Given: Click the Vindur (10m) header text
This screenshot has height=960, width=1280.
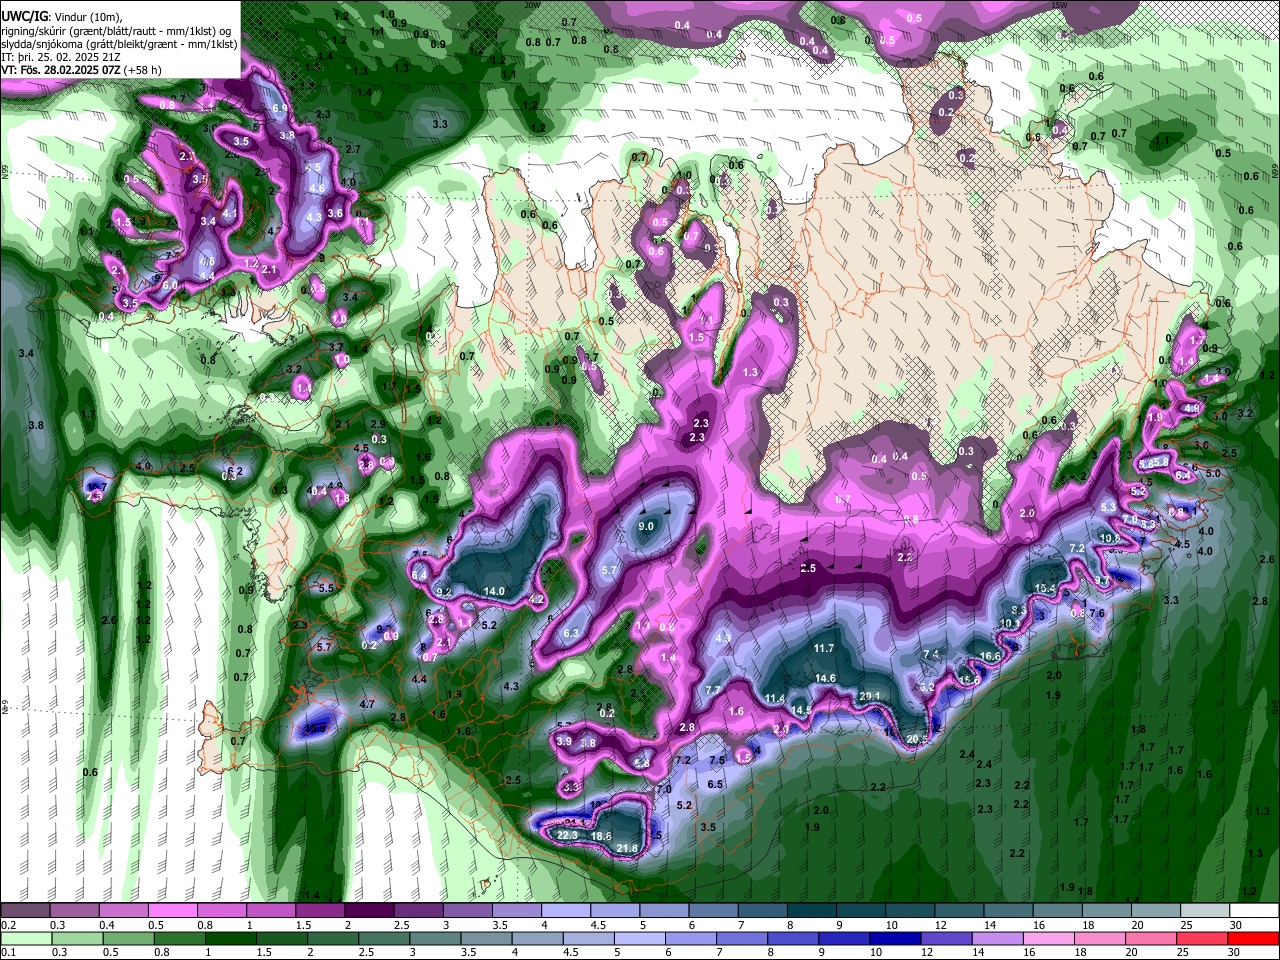Looking at the screenshot, I should (88, 16).
